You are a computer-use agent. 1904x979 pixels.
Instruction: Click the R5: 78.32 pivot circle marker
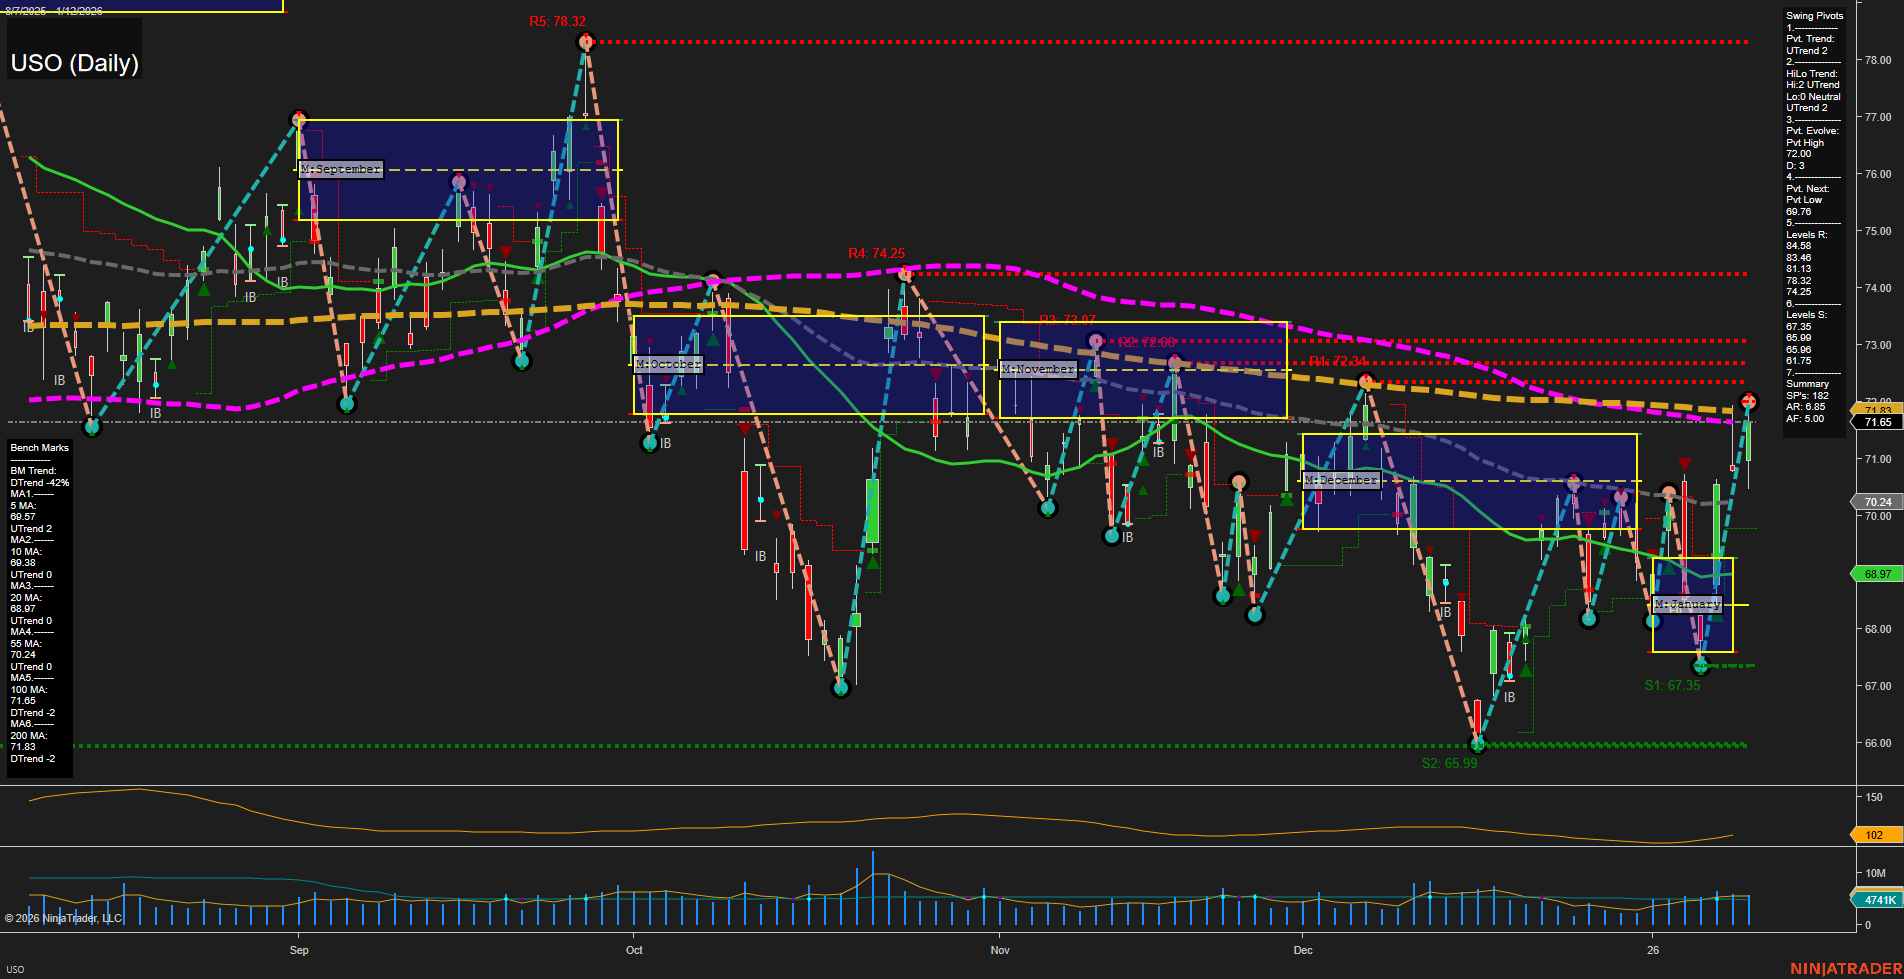pyautogui.click(x=586, y=42)
